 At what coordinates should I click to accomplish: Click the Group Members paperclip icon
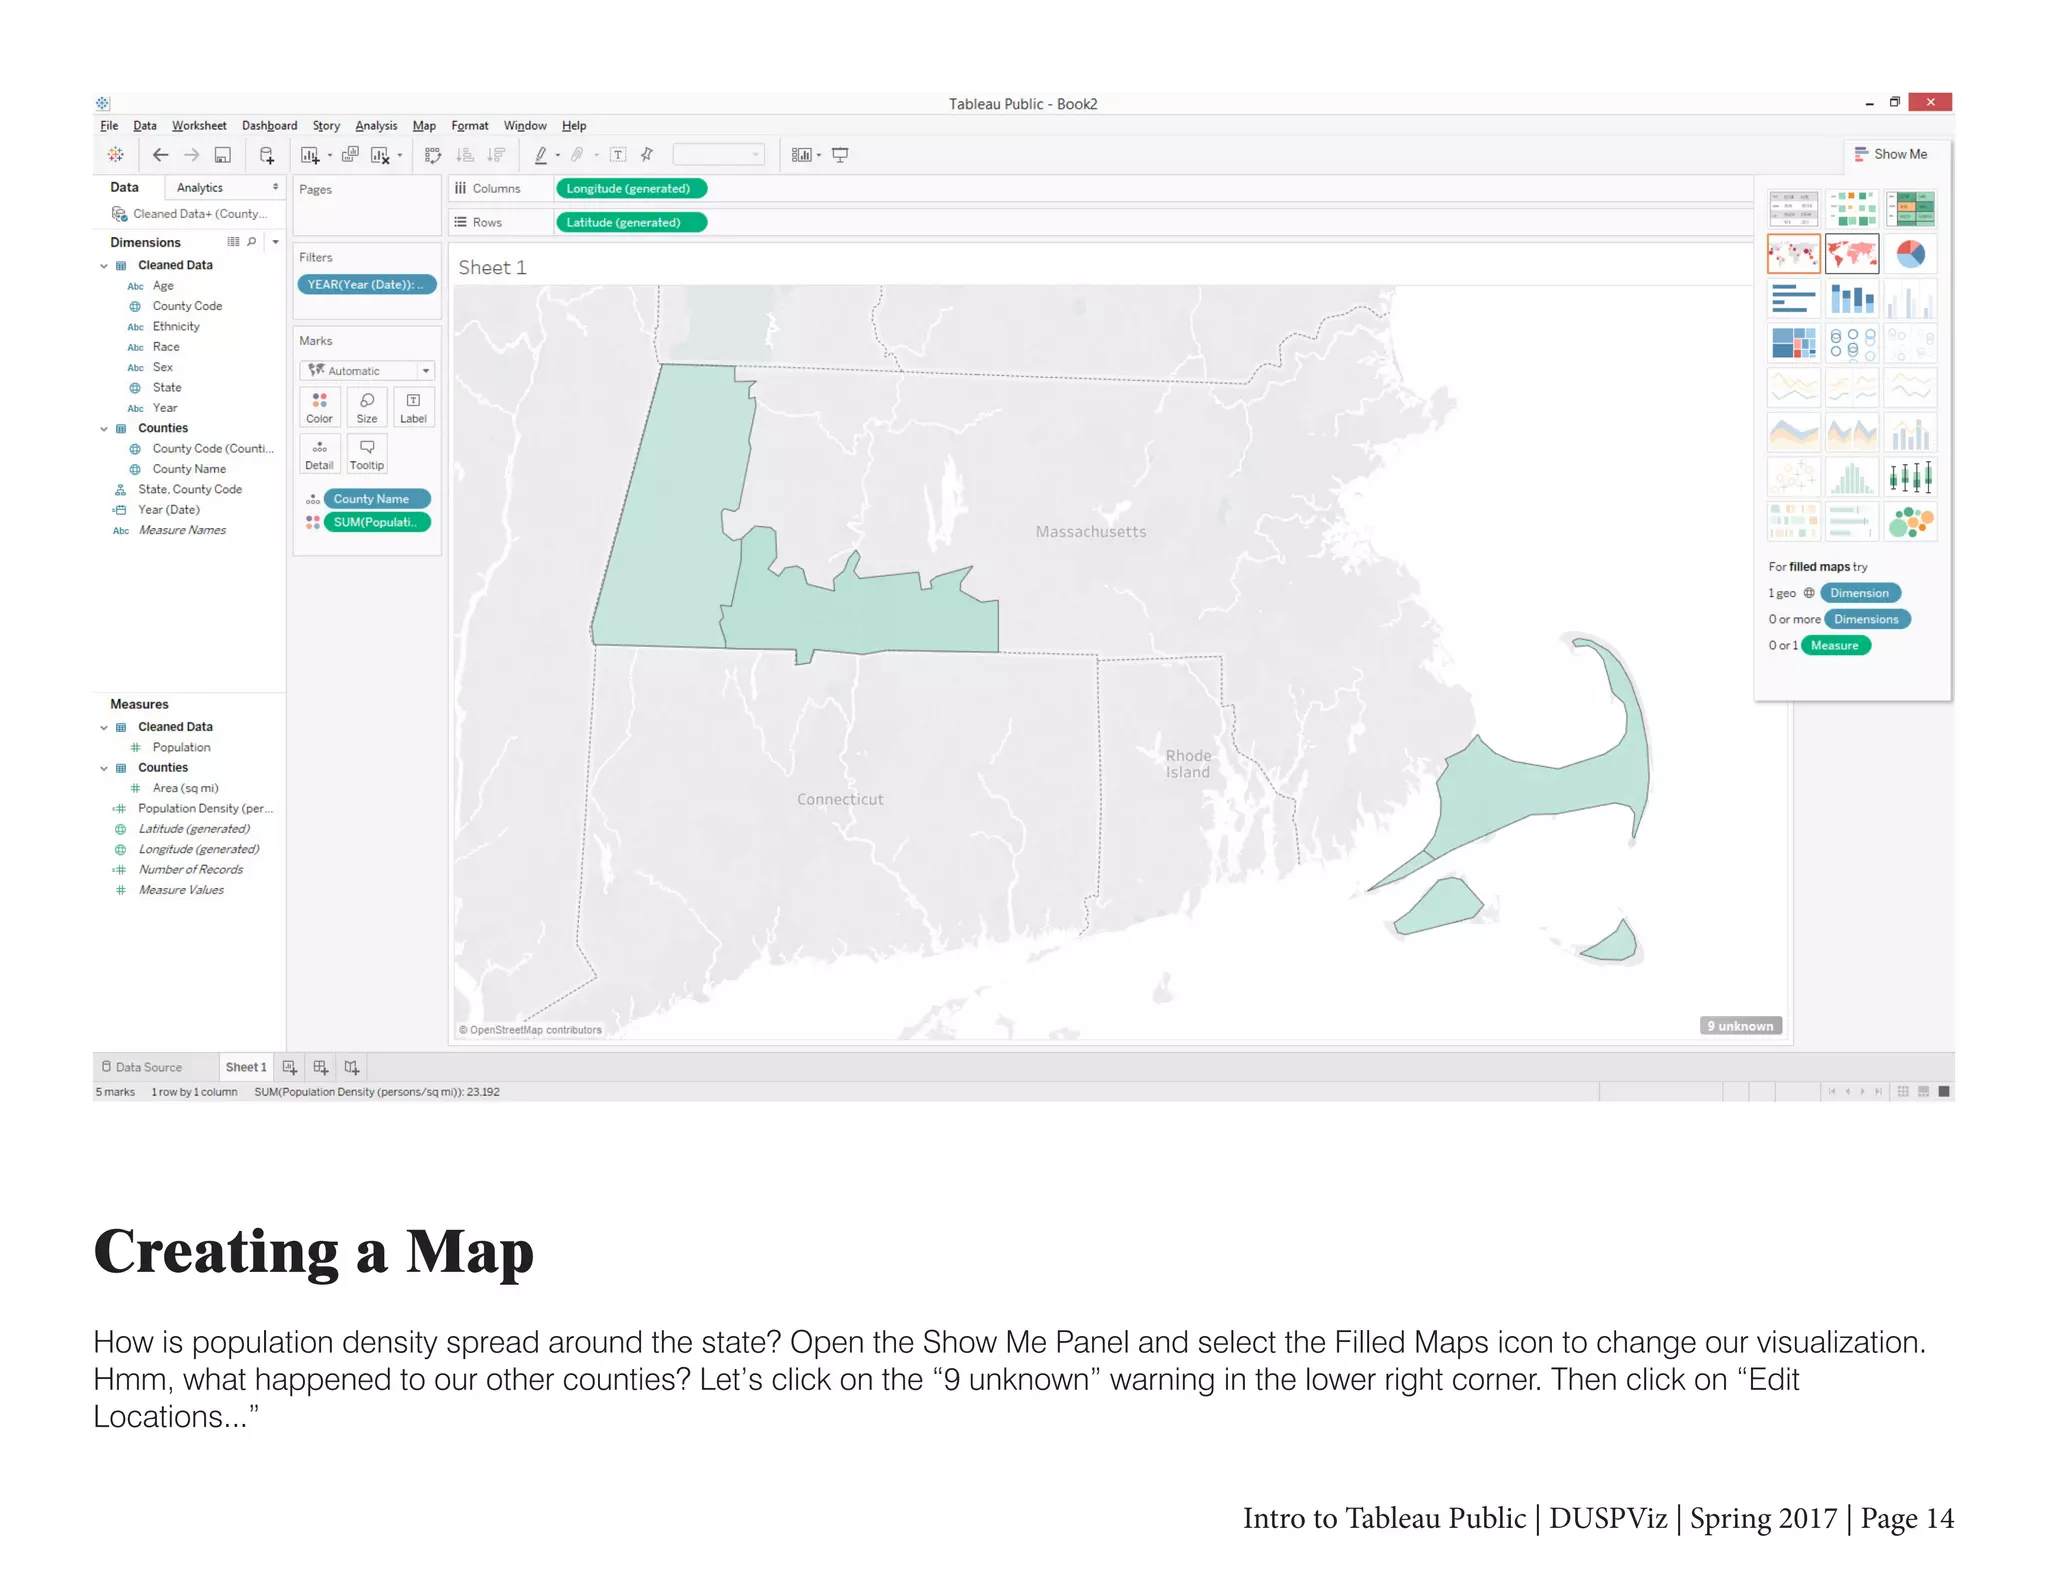[x=578, y=155]
